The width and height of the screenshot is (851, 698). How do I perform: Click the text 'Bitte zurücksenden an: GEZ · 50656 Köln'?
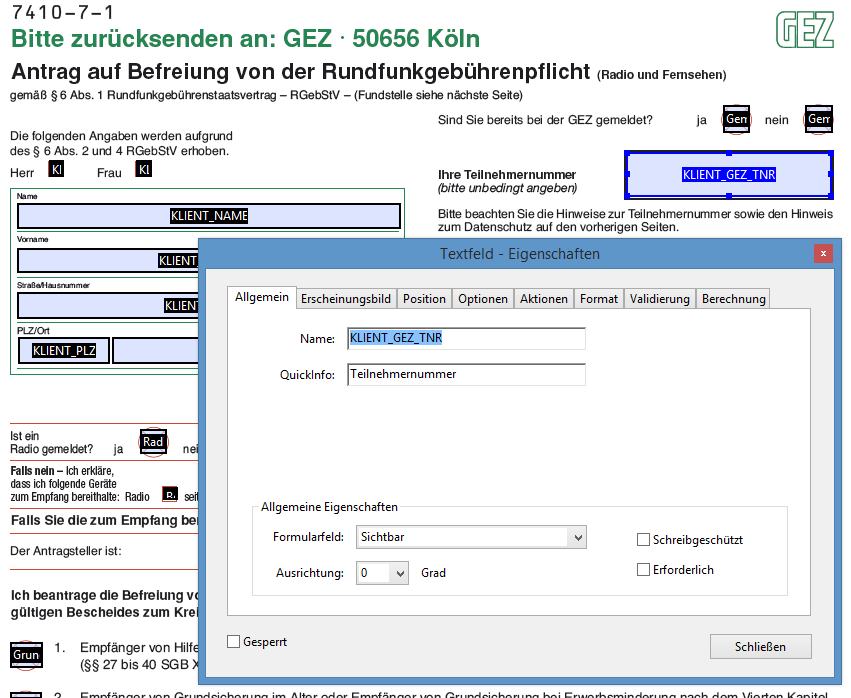[245, 39]
